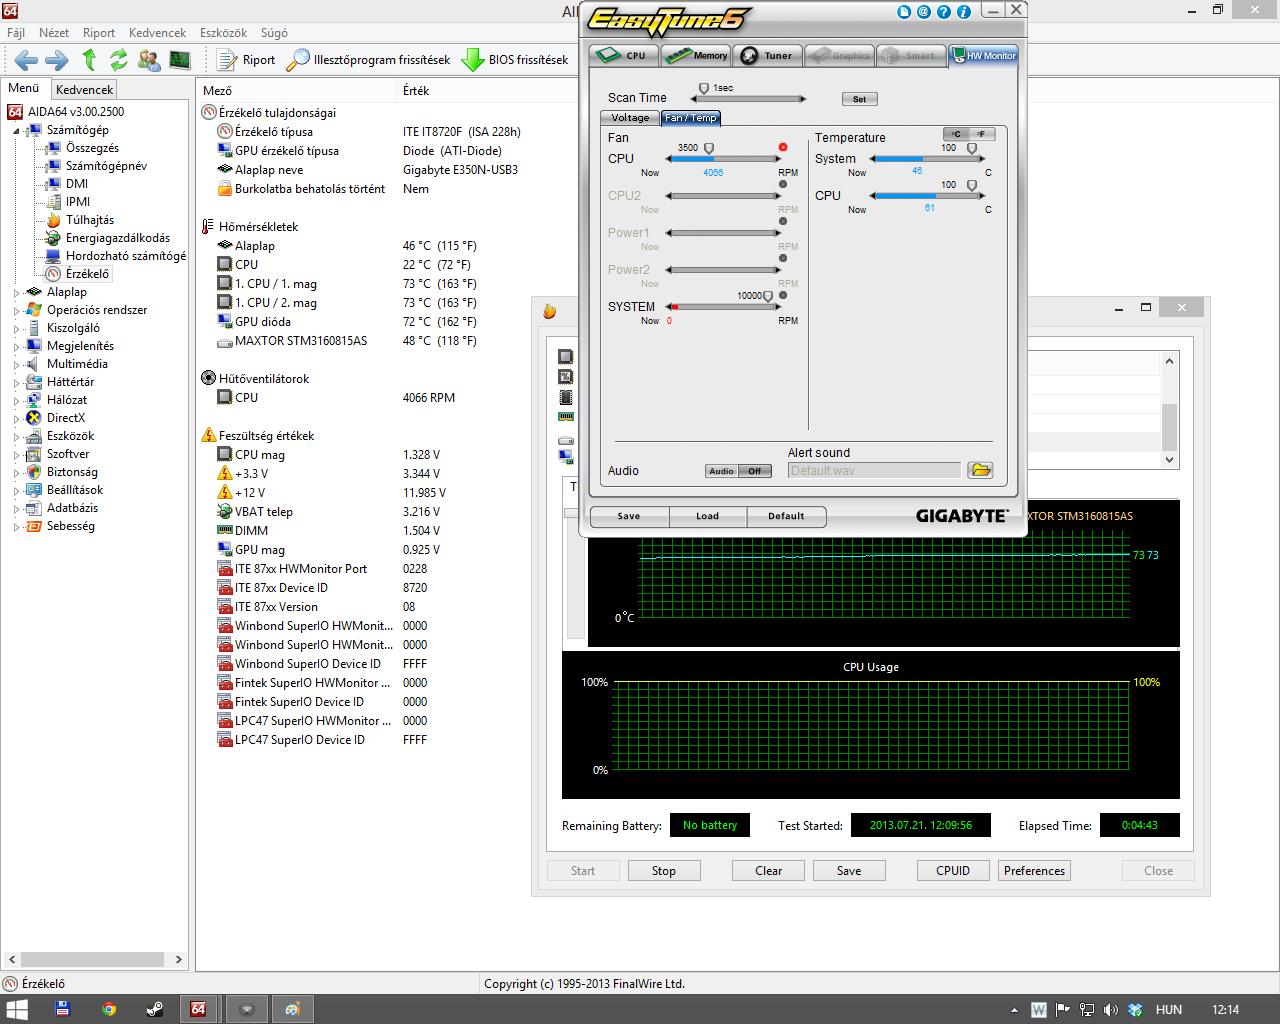1280x1024 pixels.
Task: Switch temperature unit to Fahrenheit
Action: tap(981, 134)
